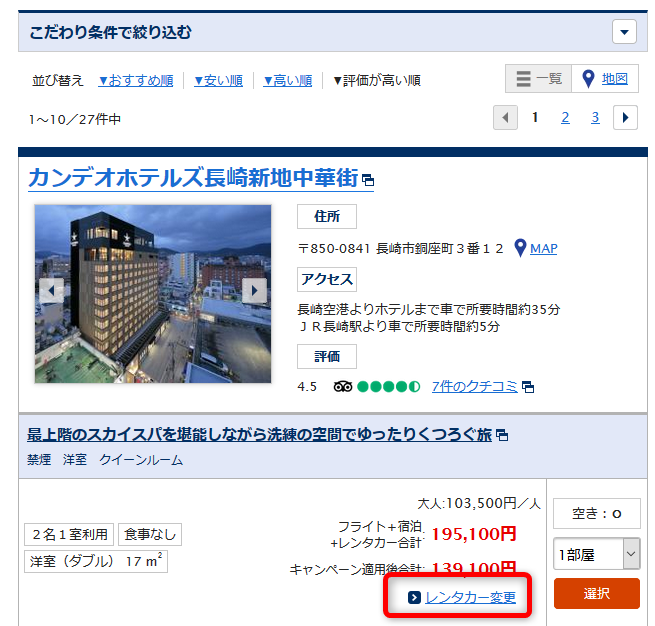Screen dimensions: 655x626
Task: Click the pin icon beside MAP
Action: (520, 248)
